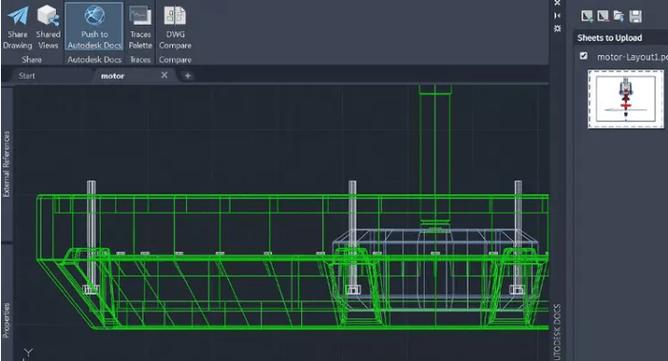Click the save icon in the palette toolbar

[x=635, y=16]
